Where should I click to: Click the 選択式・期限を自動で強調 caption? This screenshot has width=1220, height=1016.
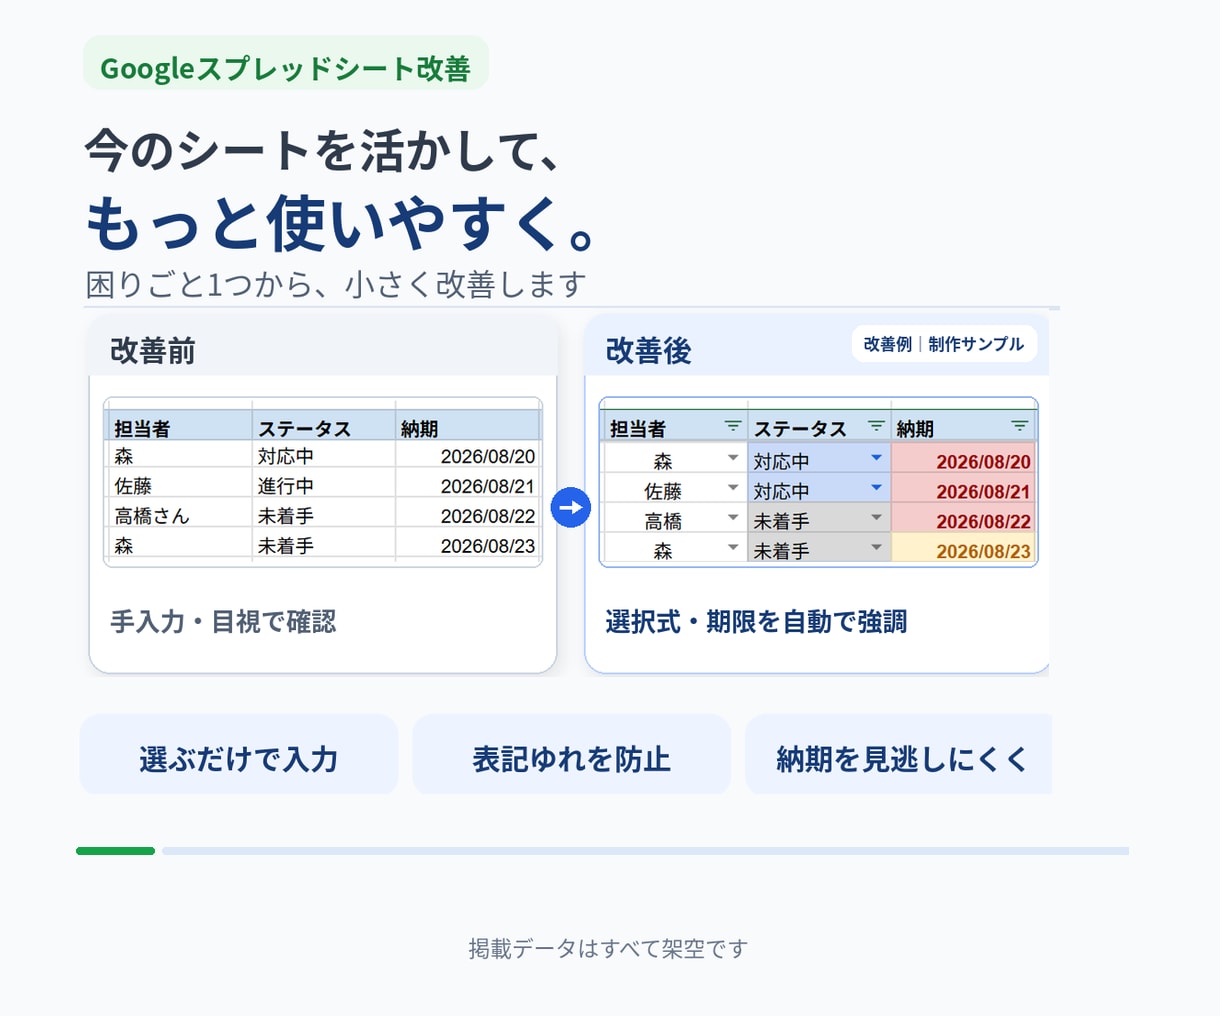pos(756,621)
